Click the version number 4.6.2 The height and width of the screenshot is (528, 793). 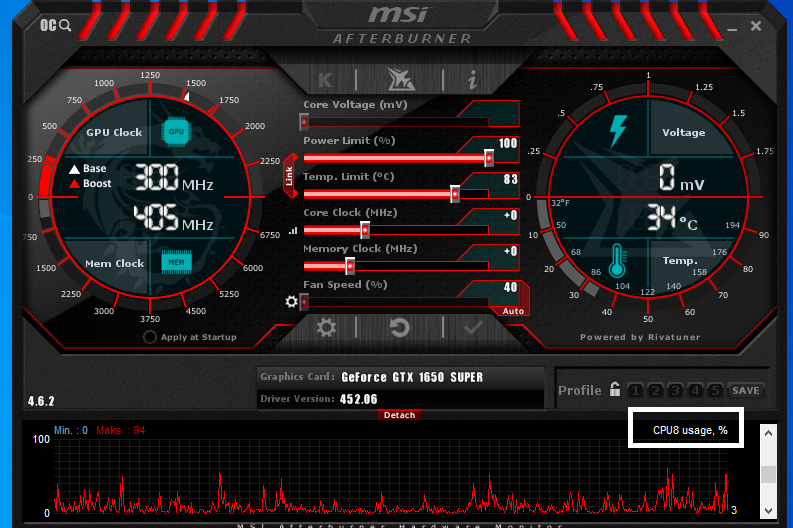pos(40,401)
